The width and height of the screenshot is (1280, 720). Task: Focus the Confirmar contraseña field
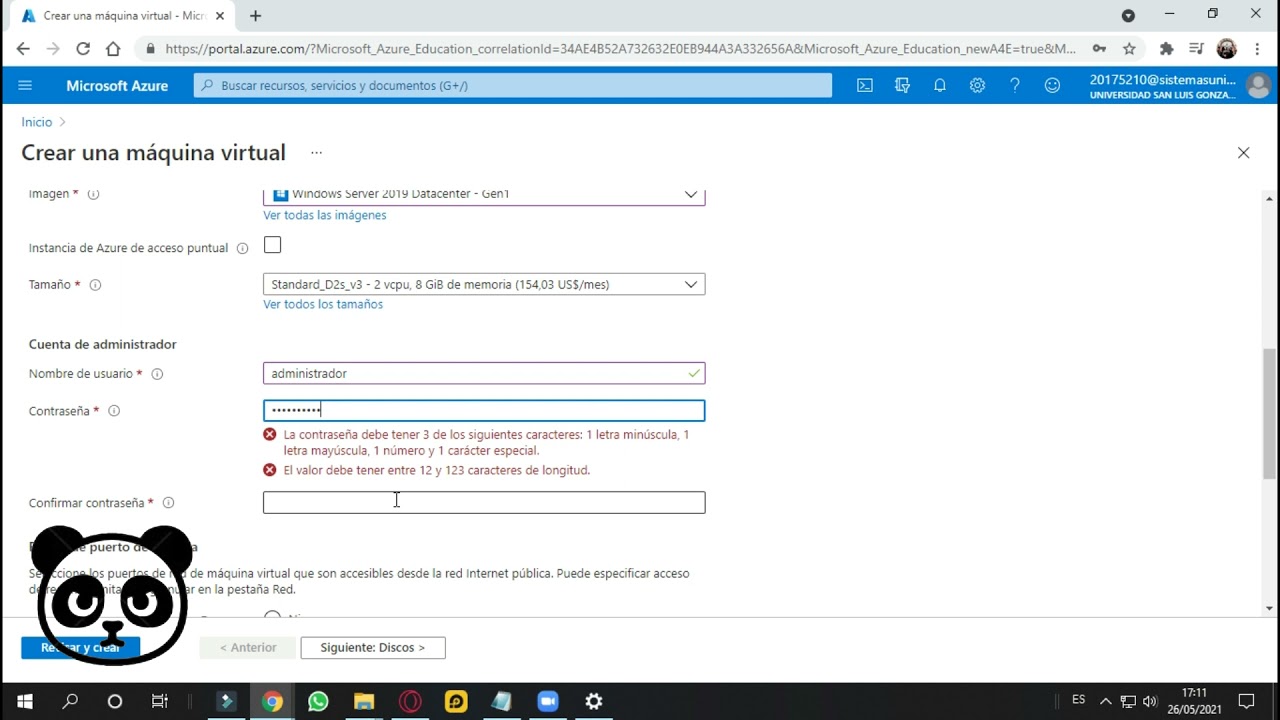[484, 503]
